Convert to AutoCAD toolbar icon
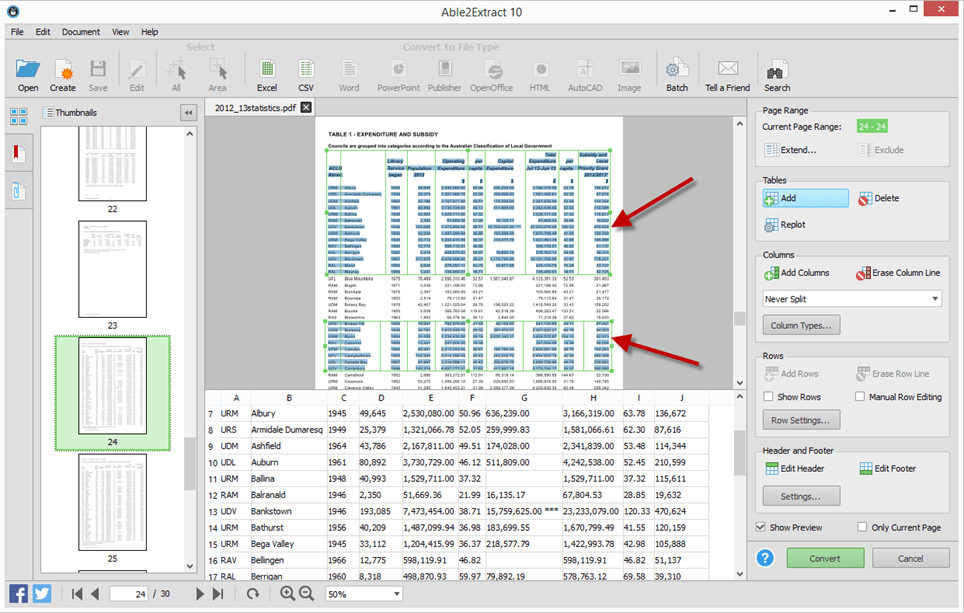The image size is (964, 613). coord(585,75)
